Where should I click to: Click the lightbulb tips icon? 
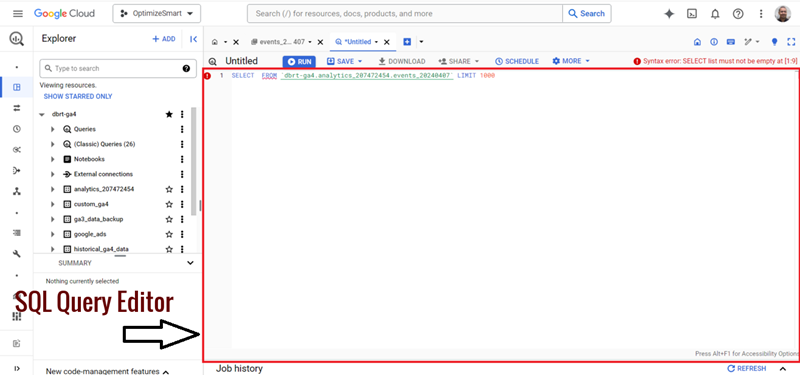pos(774,42)
